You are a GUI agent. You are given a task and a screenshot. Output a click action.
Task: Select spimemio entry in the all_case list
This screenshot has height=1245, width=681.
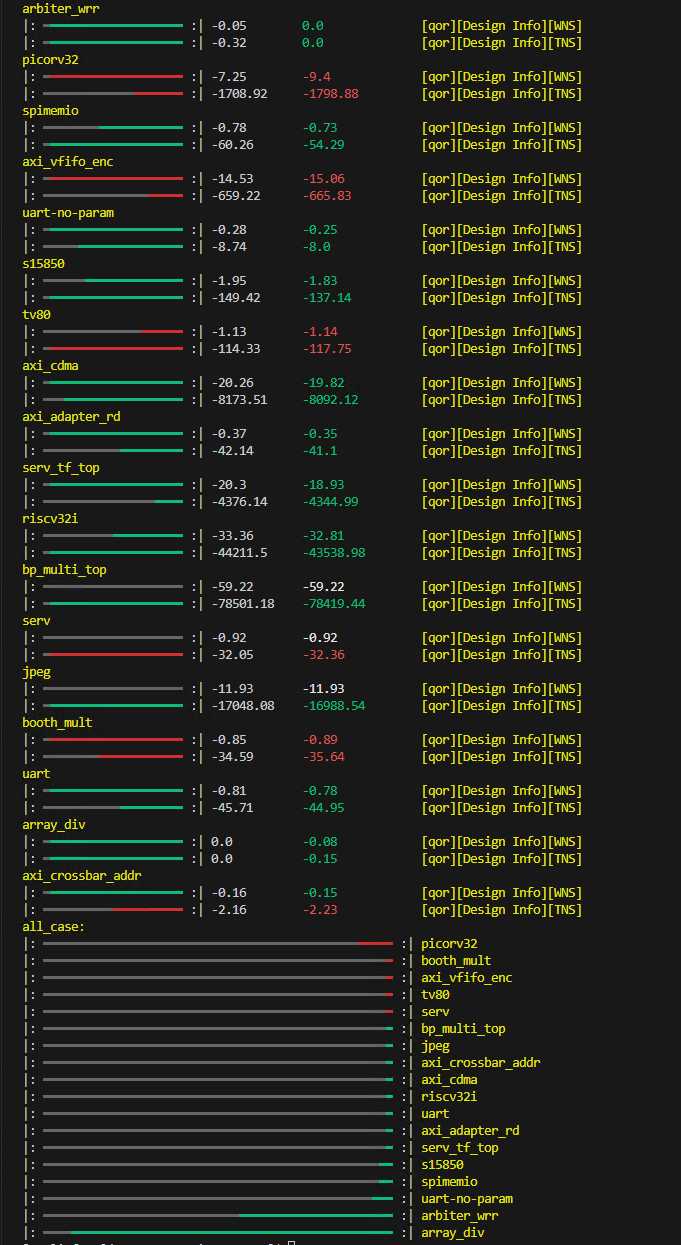pyautogui.click(x=449, y=1182)
